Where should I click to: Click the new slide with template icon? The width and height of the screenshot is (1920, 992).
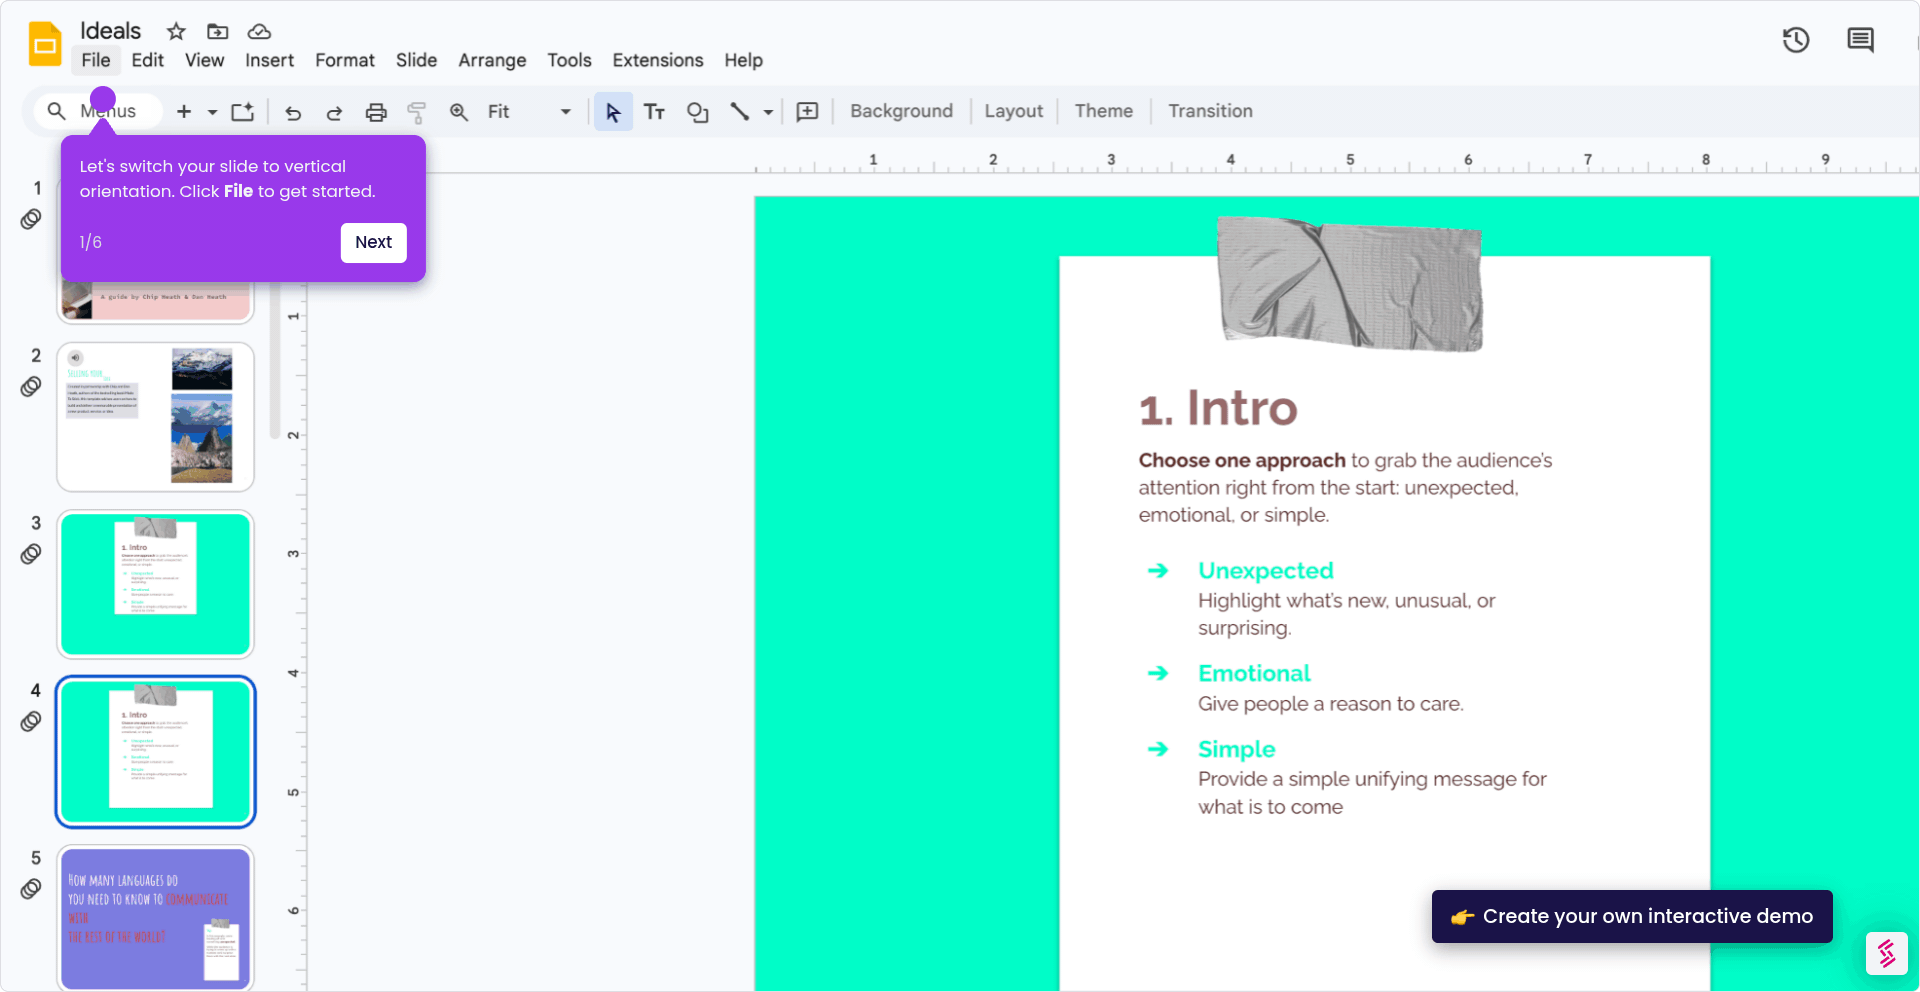[x=243, y=111]
